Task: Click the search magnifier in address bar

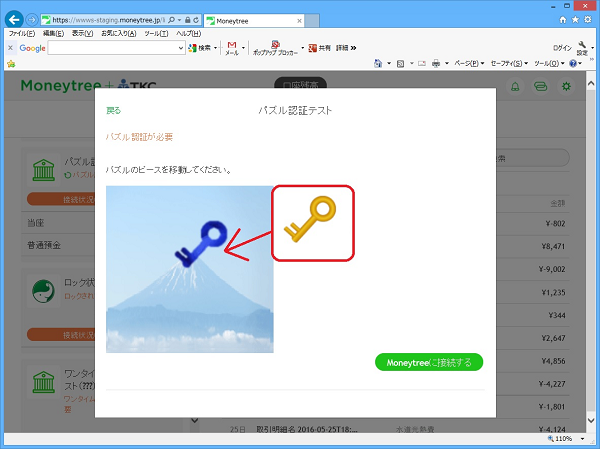Action: tap(172, 20)
